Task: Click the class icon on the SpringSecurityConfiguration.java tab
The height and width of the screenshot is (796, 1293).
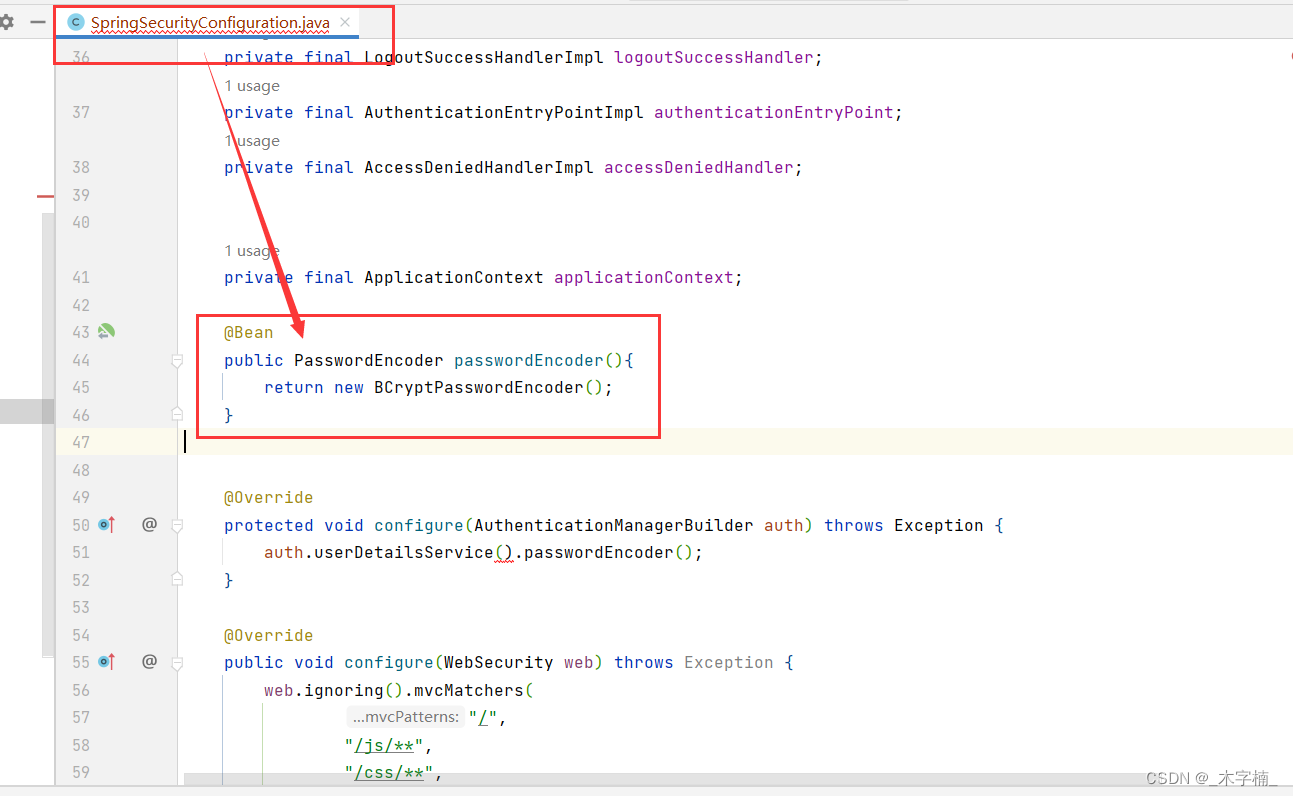Action: [76, 22]
